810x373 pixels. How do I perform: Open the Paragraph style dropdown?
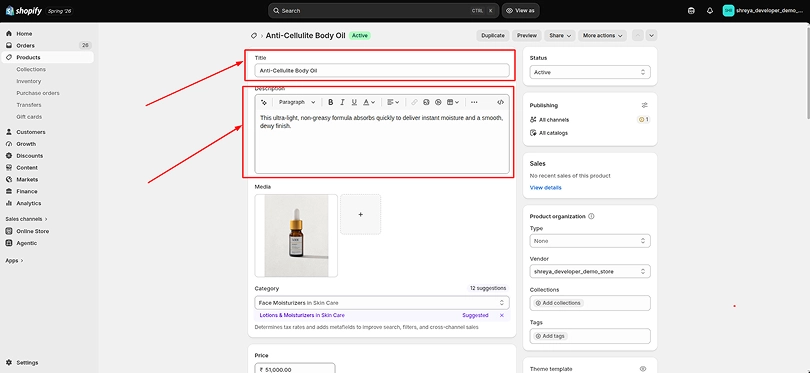(x=297, y=102)
